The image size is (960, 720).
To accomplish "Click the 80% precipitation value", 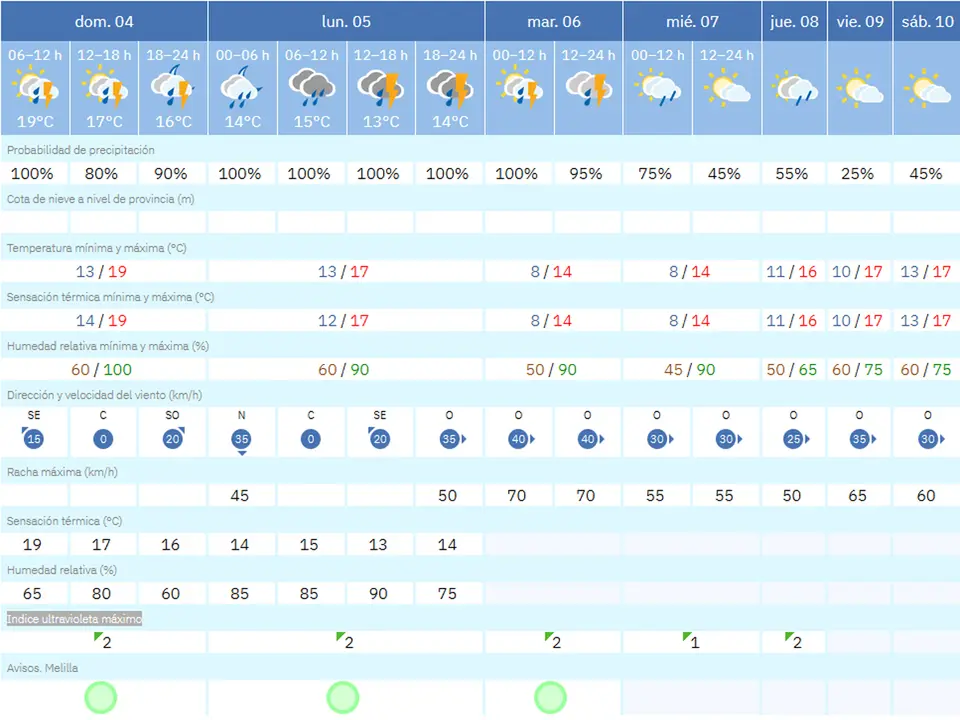I will pyautogui.click(x=102, y=174).
